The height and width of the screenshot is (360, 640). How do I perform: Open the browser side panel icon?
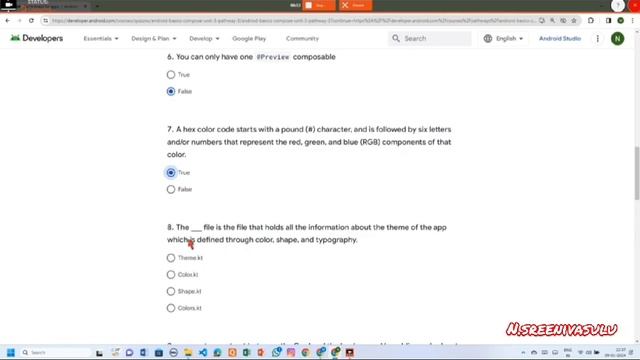tap(608, 20)
